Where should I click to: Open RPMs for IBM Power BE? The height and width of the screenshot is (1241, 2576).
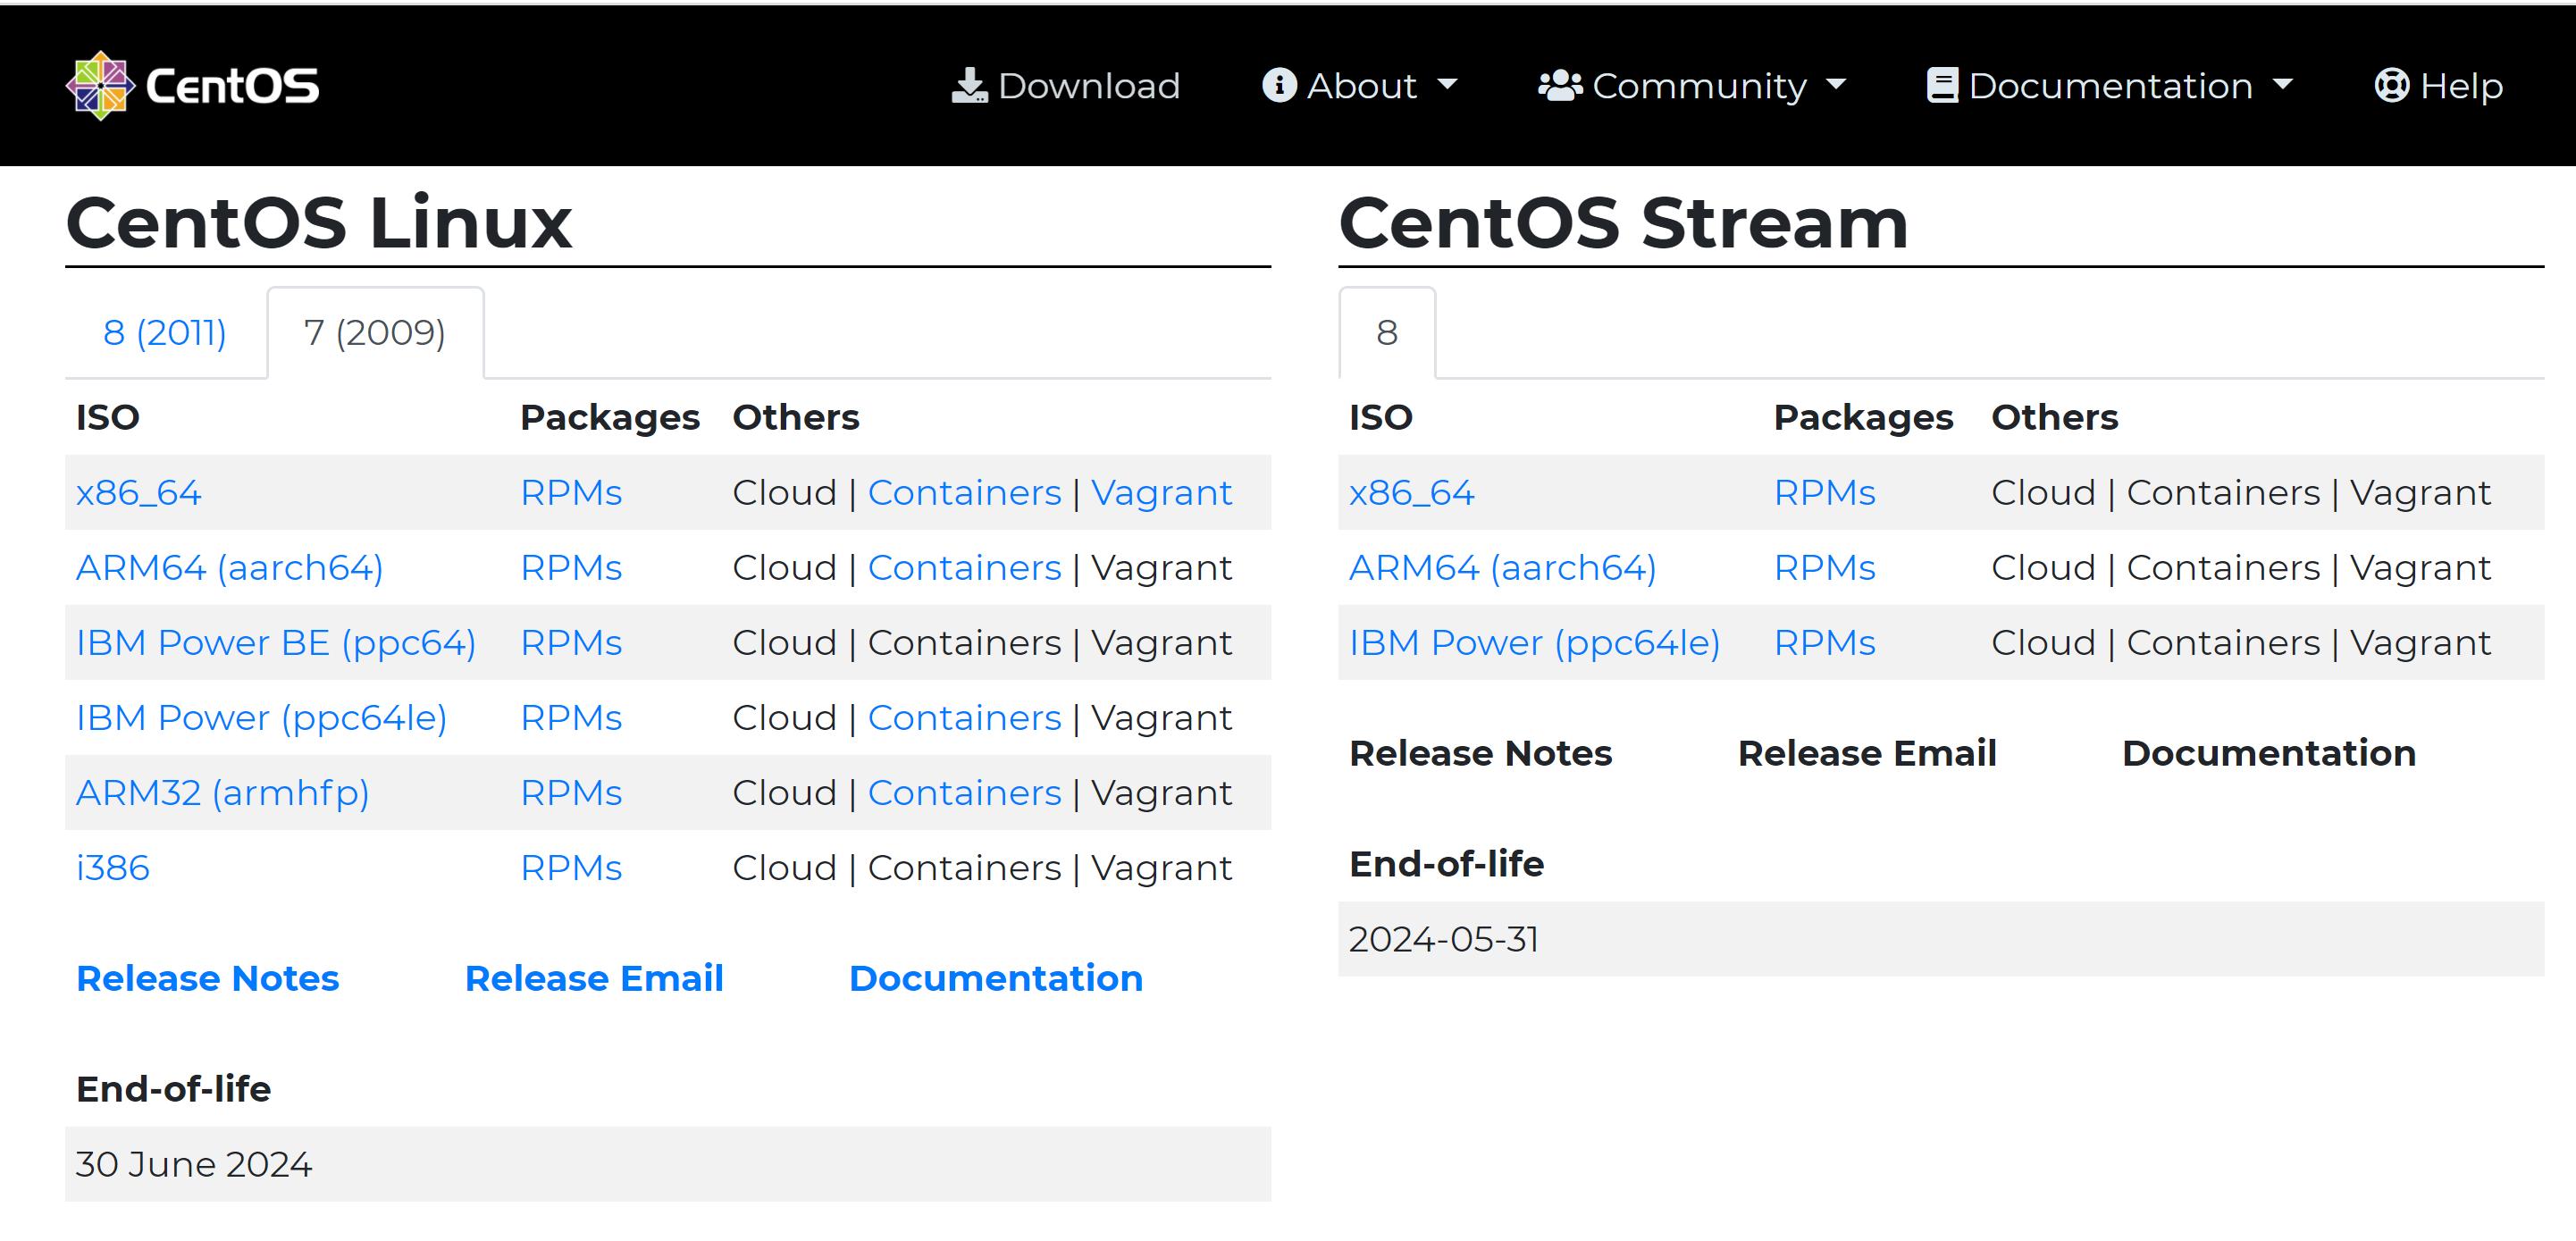pyautogui.click(x=571, y=642)
